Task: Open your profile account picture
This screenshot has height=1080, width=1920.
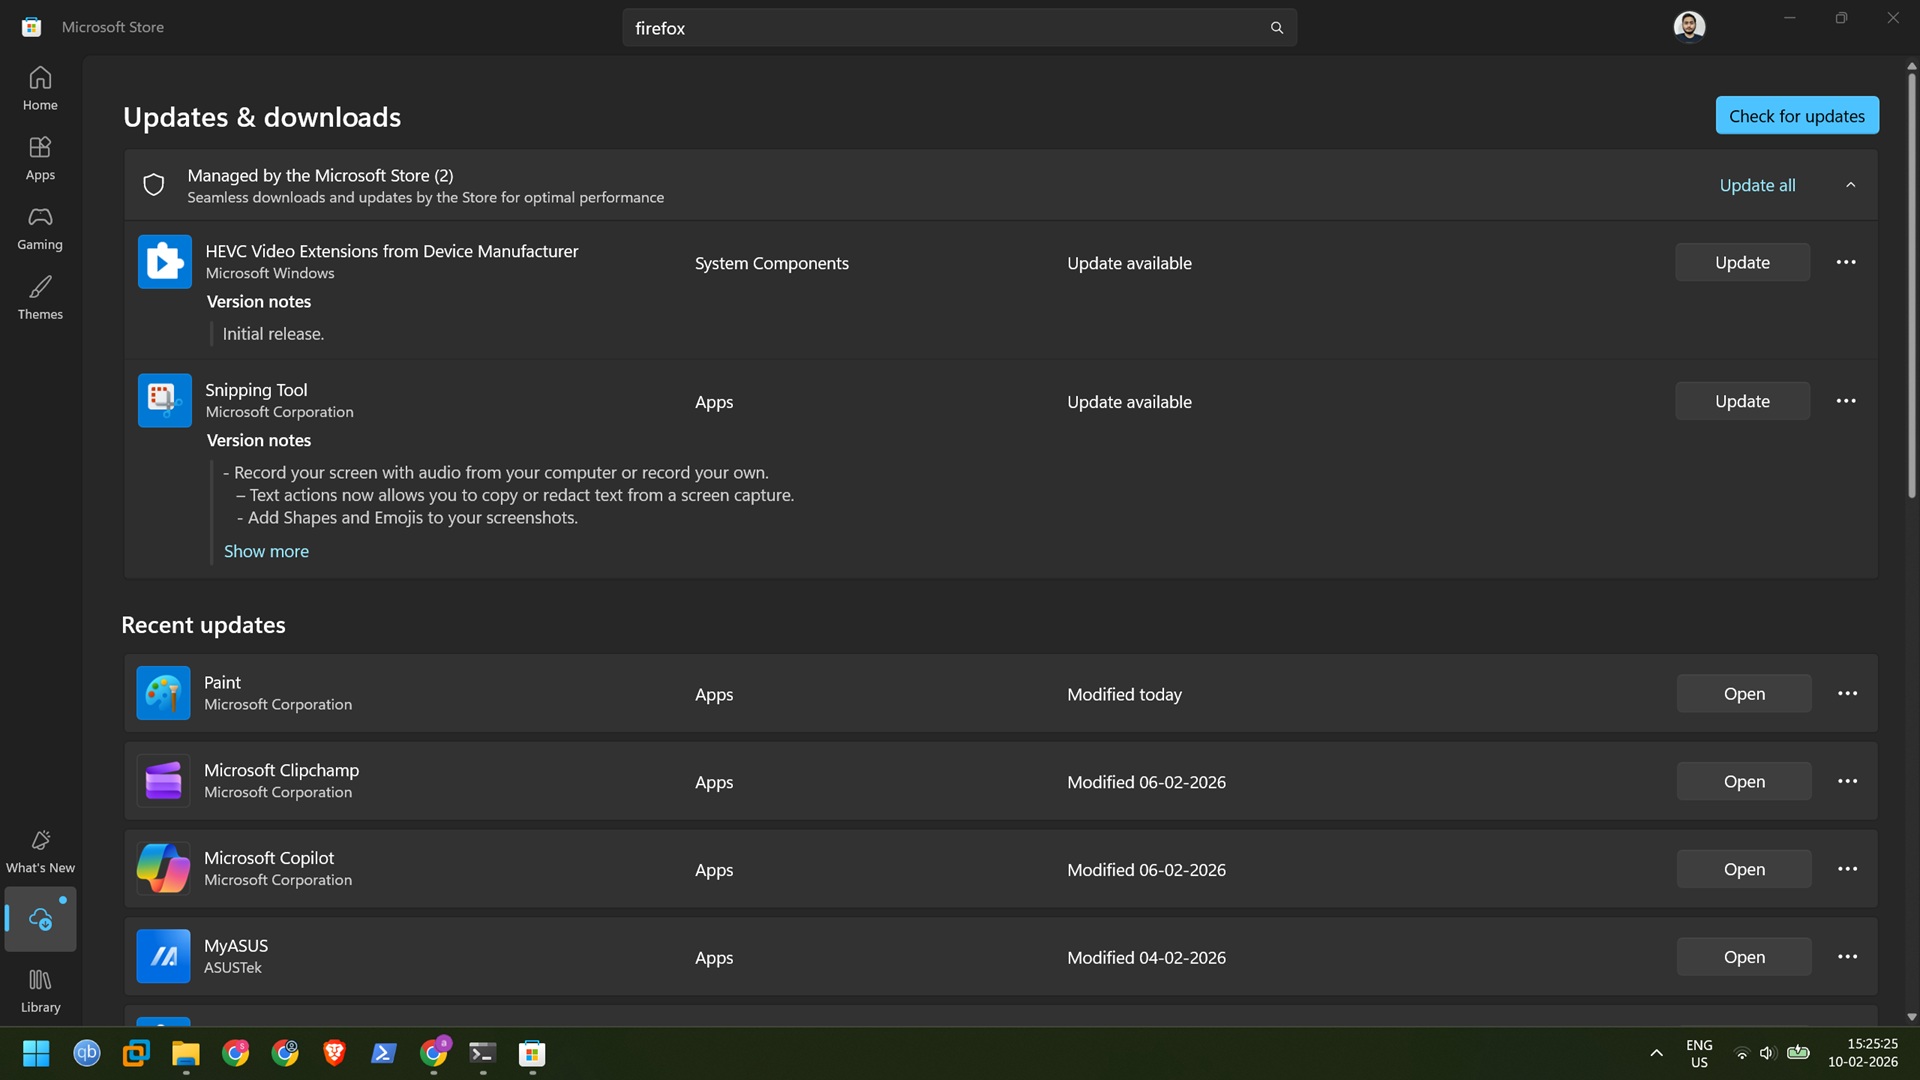Action: (x=1689, y=25)
